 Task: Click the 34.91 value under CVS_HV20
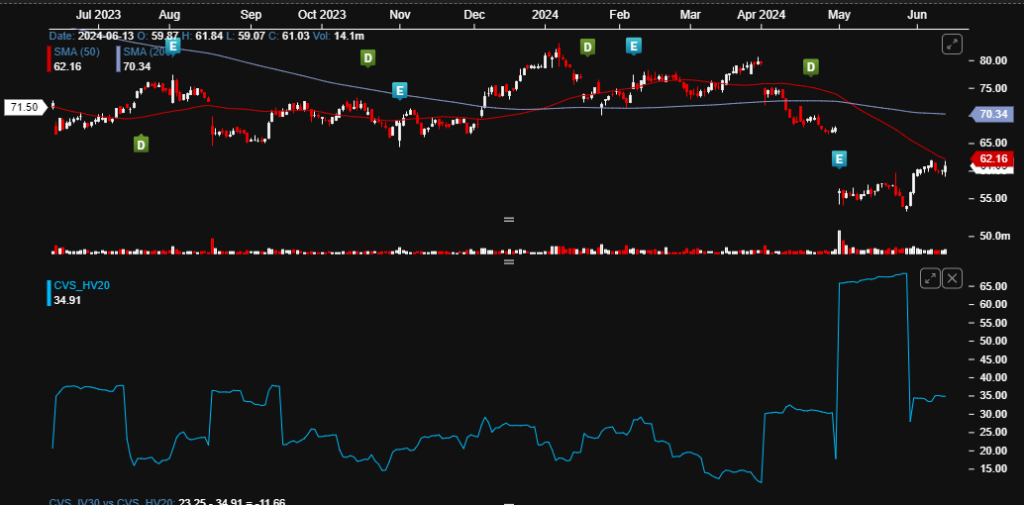coord(67,301)
